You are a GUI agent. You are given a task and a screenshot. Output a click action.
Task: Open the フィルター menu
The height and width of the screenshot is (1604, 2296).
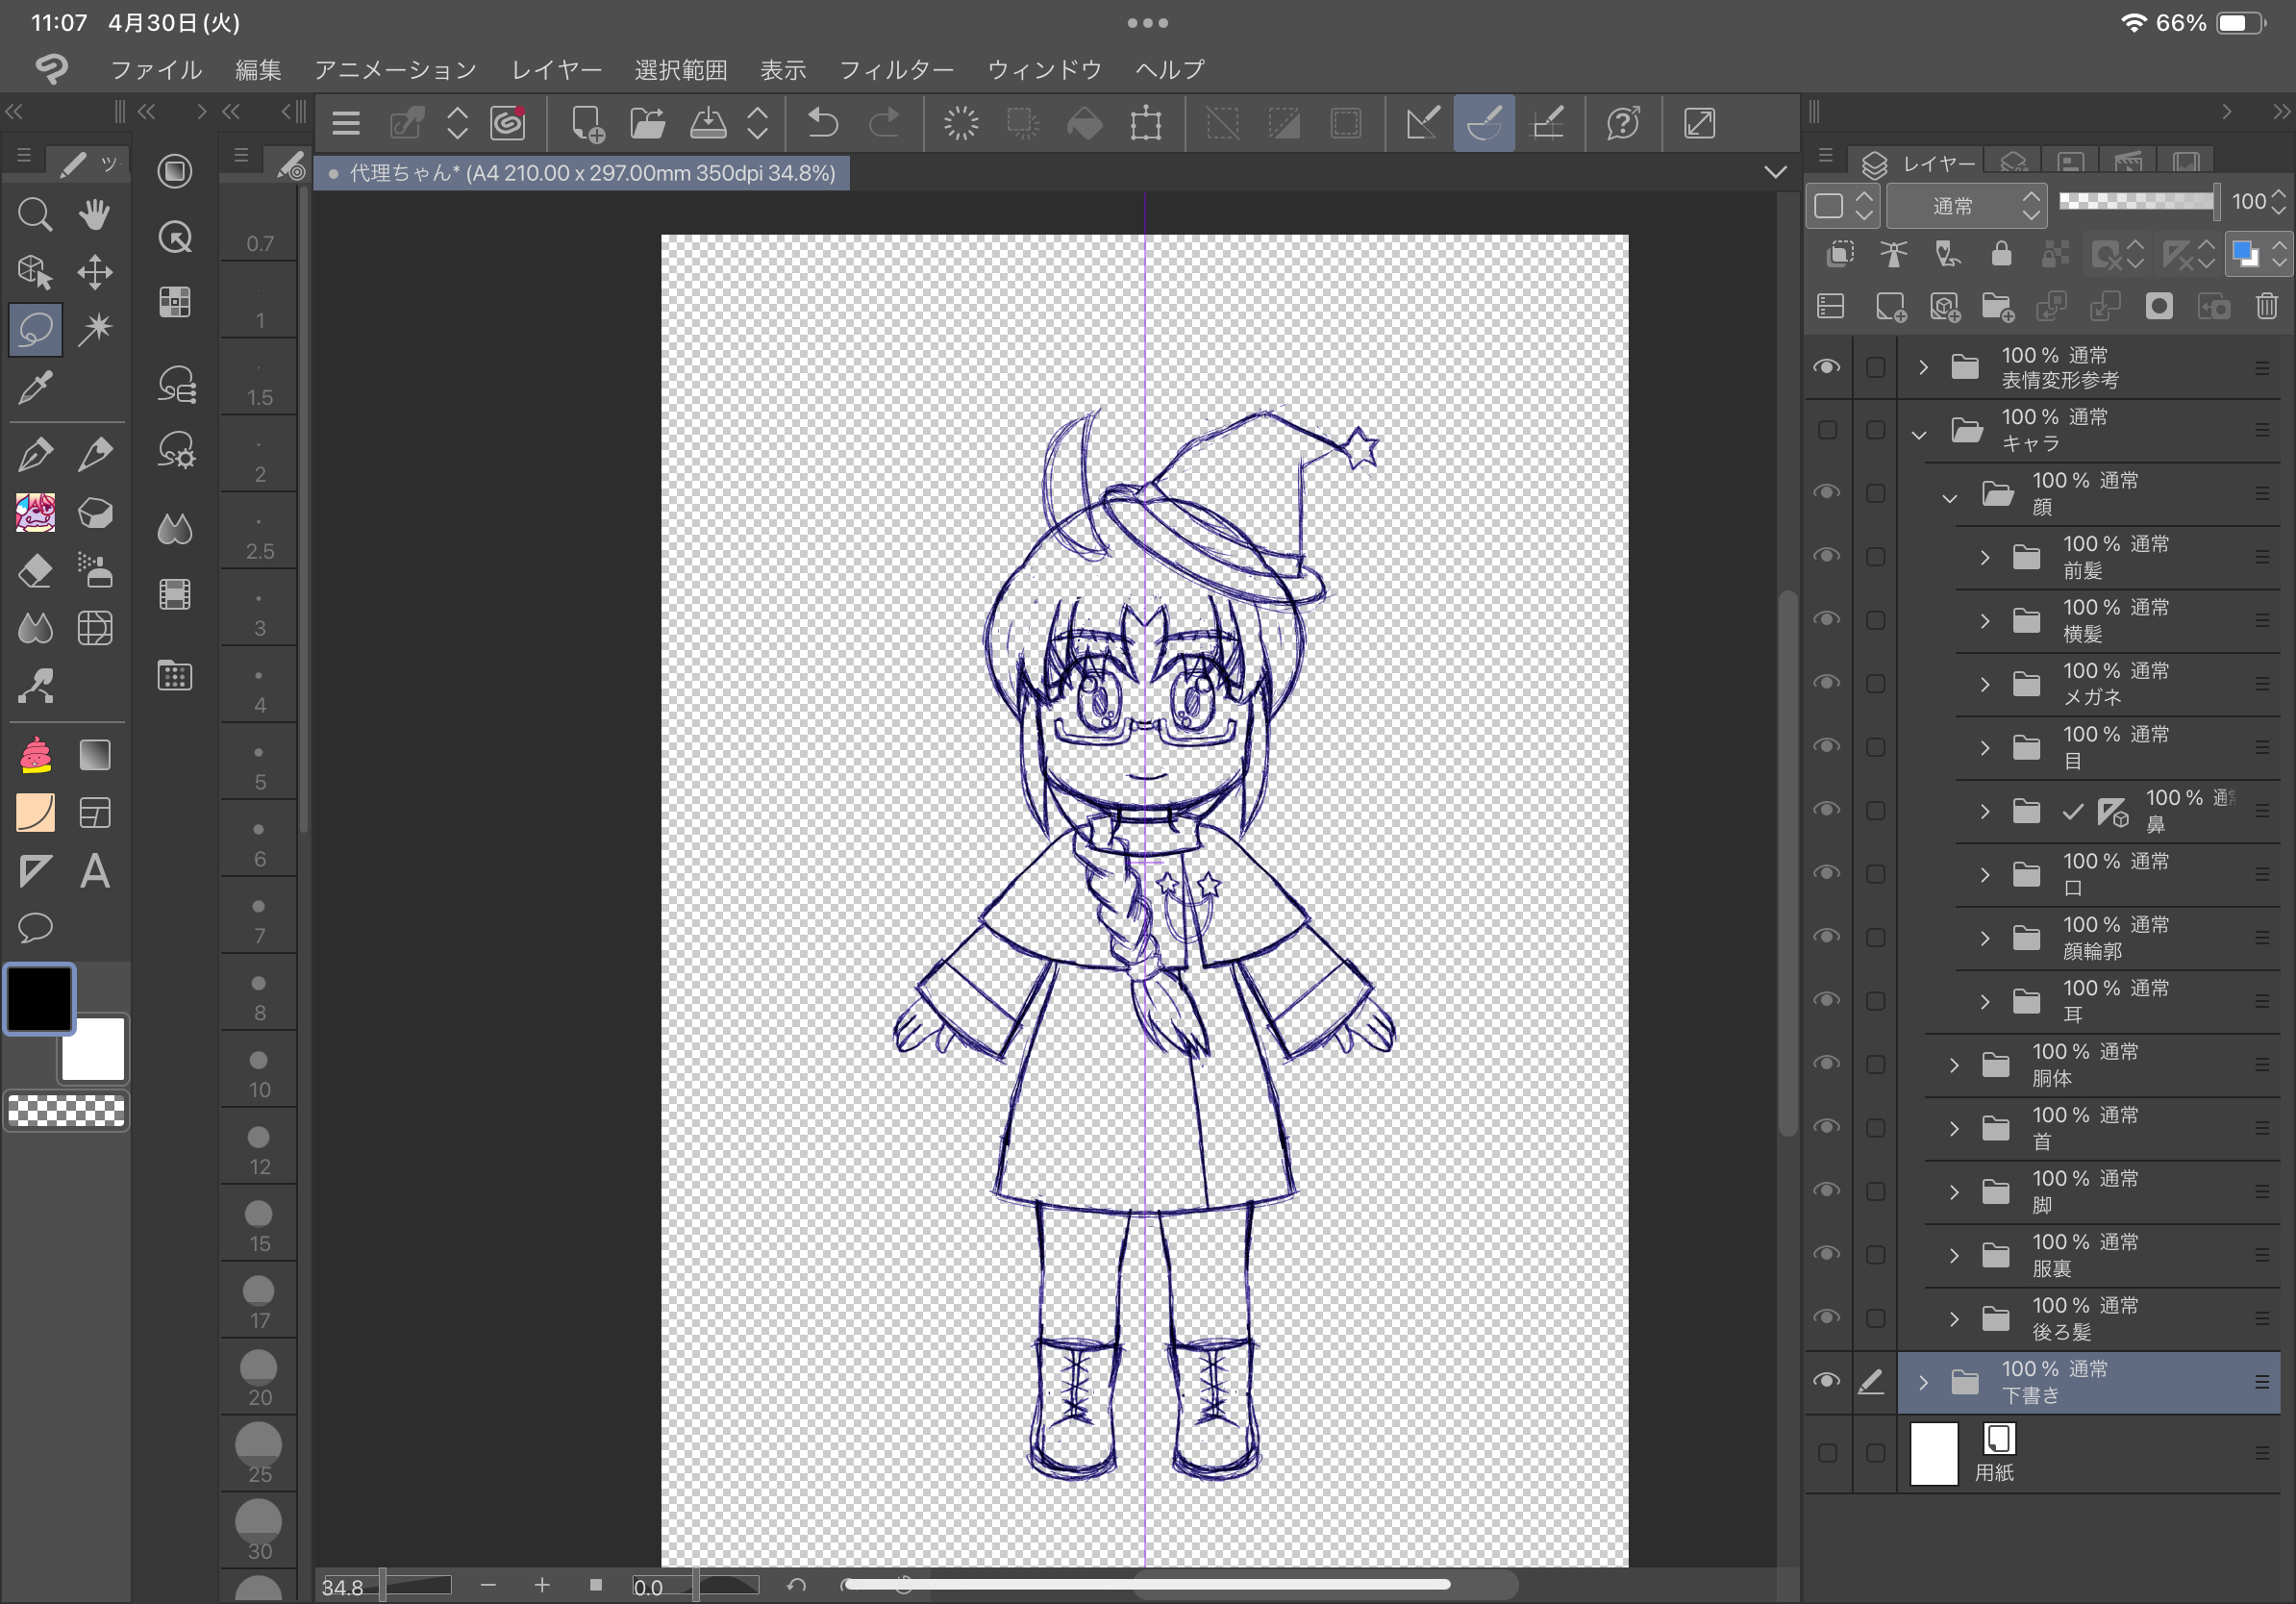[896, 70]
